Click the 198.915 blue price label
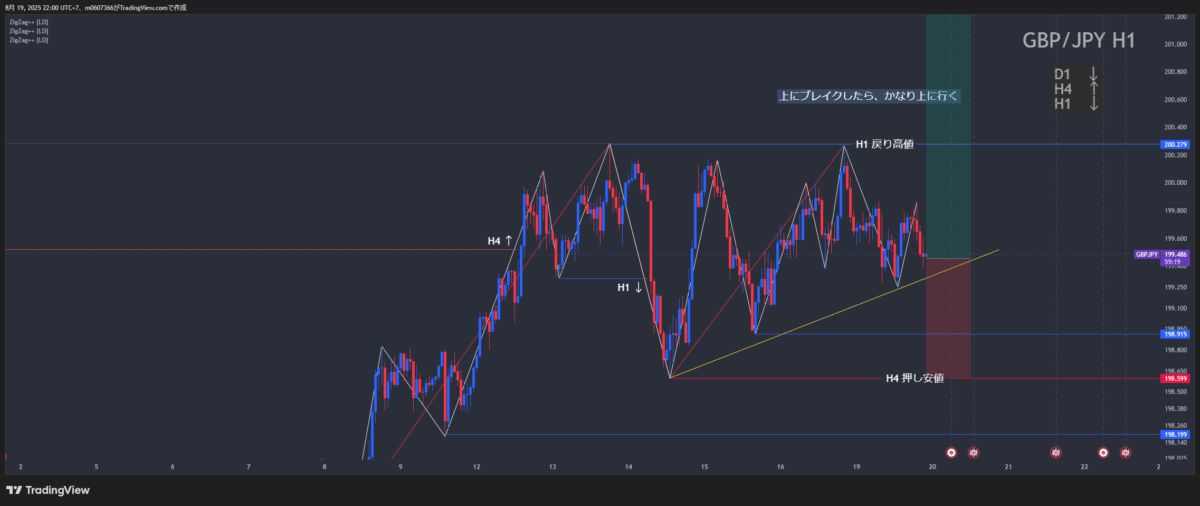The height and width of the screenshot is (506, 1200). 1175,334
